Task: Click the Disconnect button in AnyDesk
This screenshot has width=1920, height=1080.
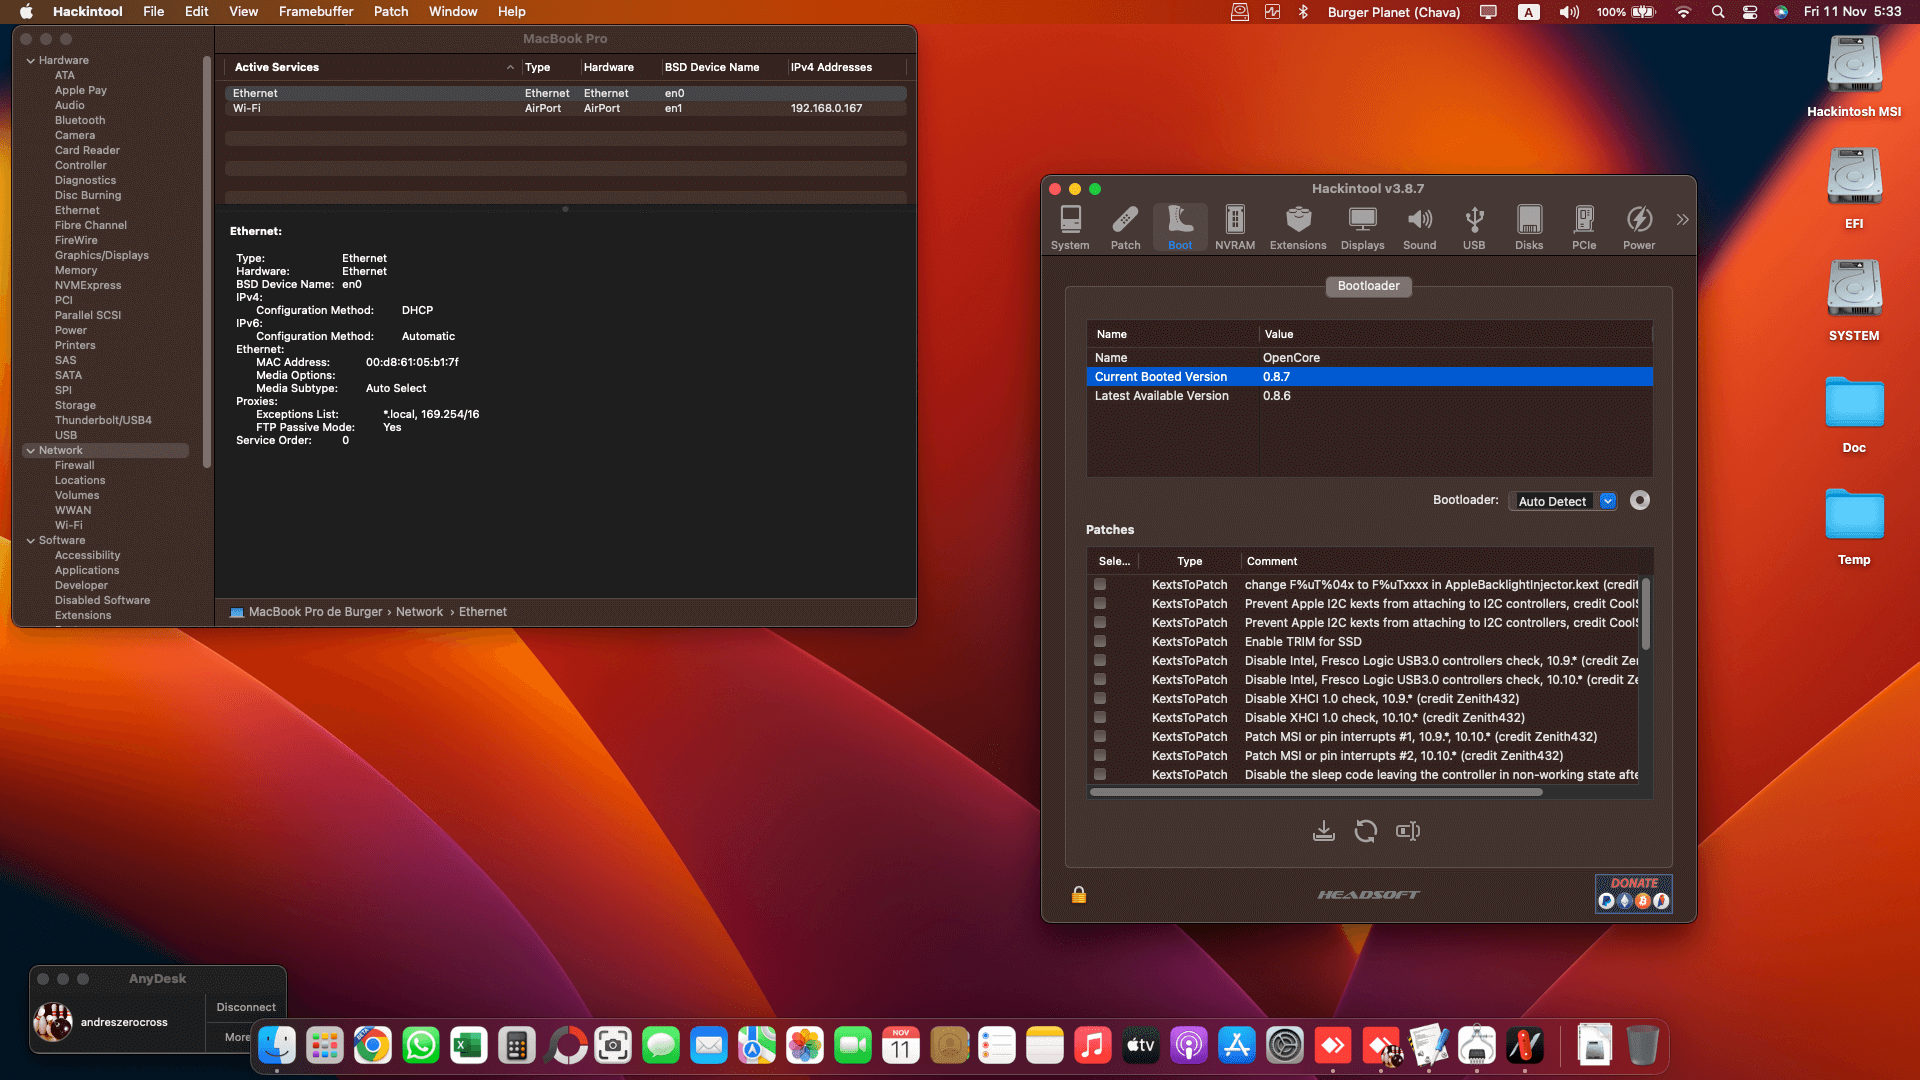Action: coord(244,1007)
